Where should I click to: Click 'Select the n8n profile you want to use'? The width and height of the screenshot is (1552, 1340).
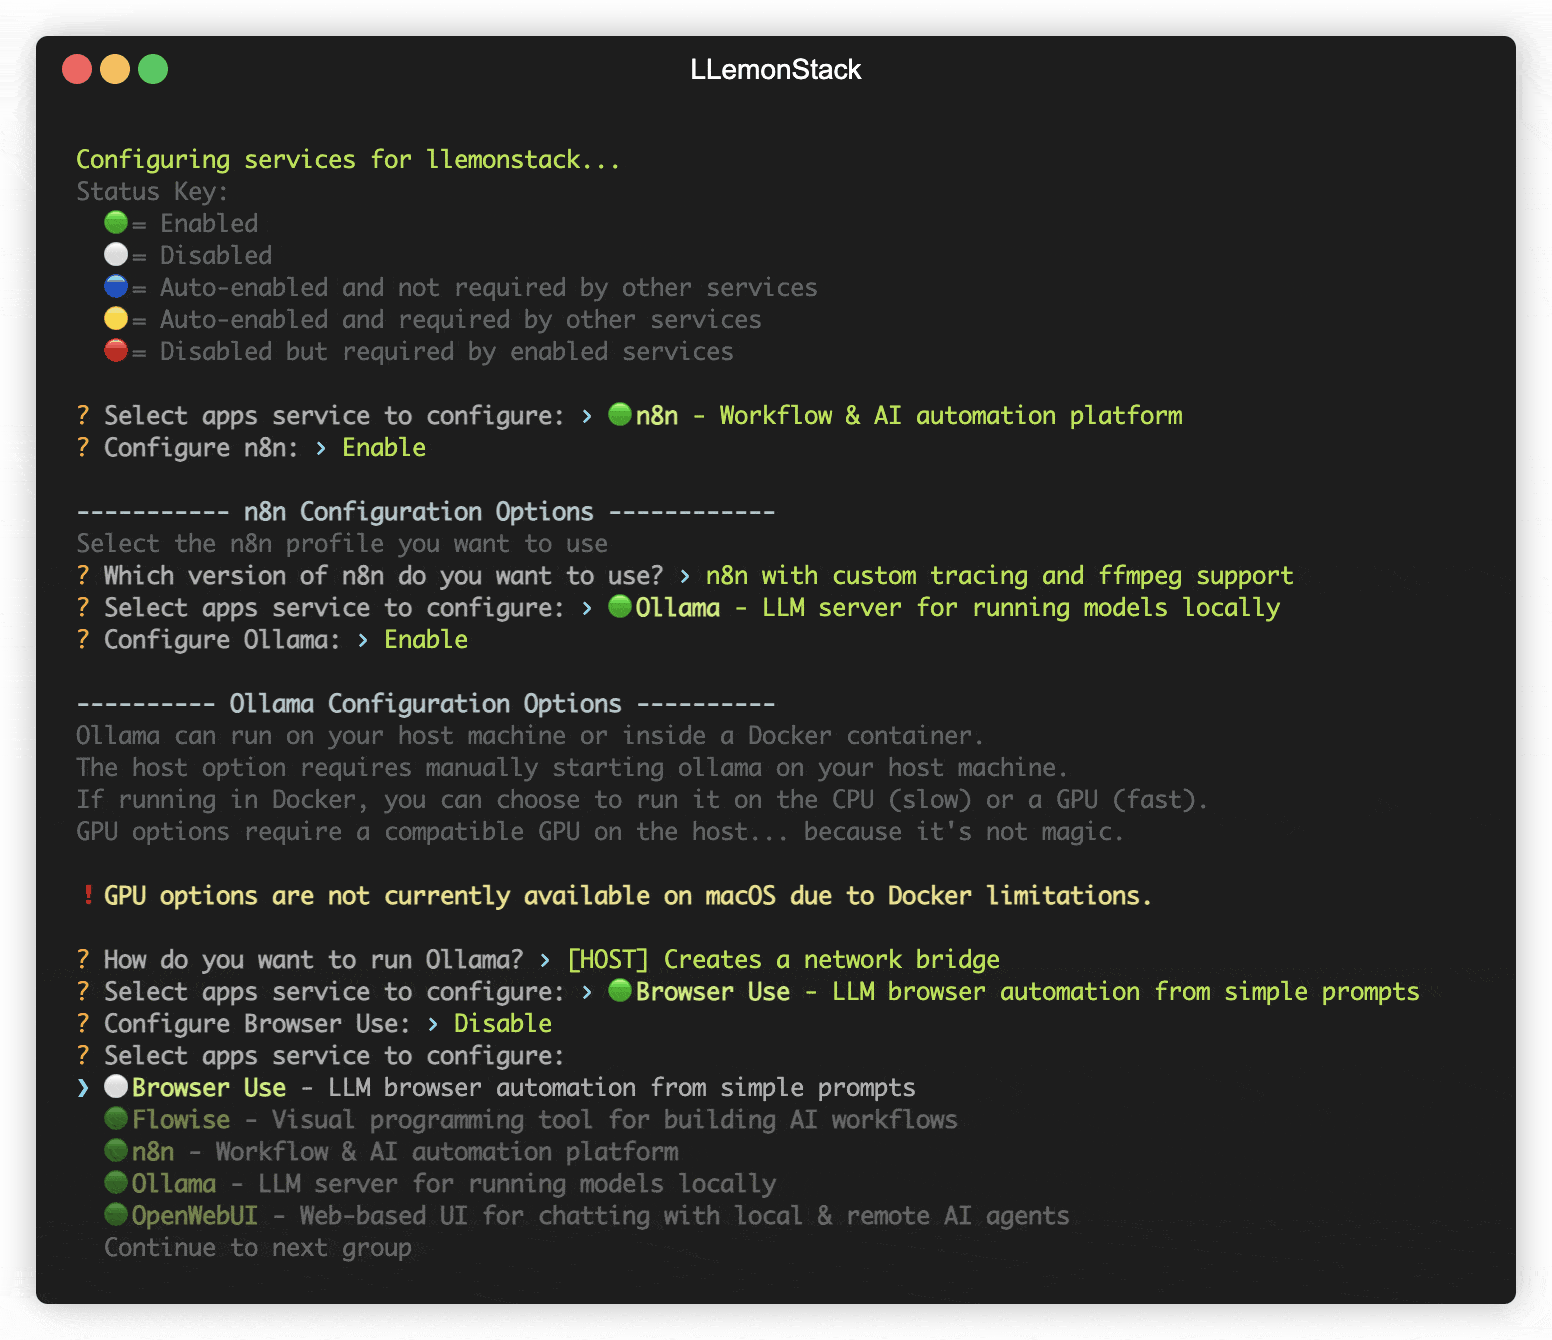pos(342,543)
